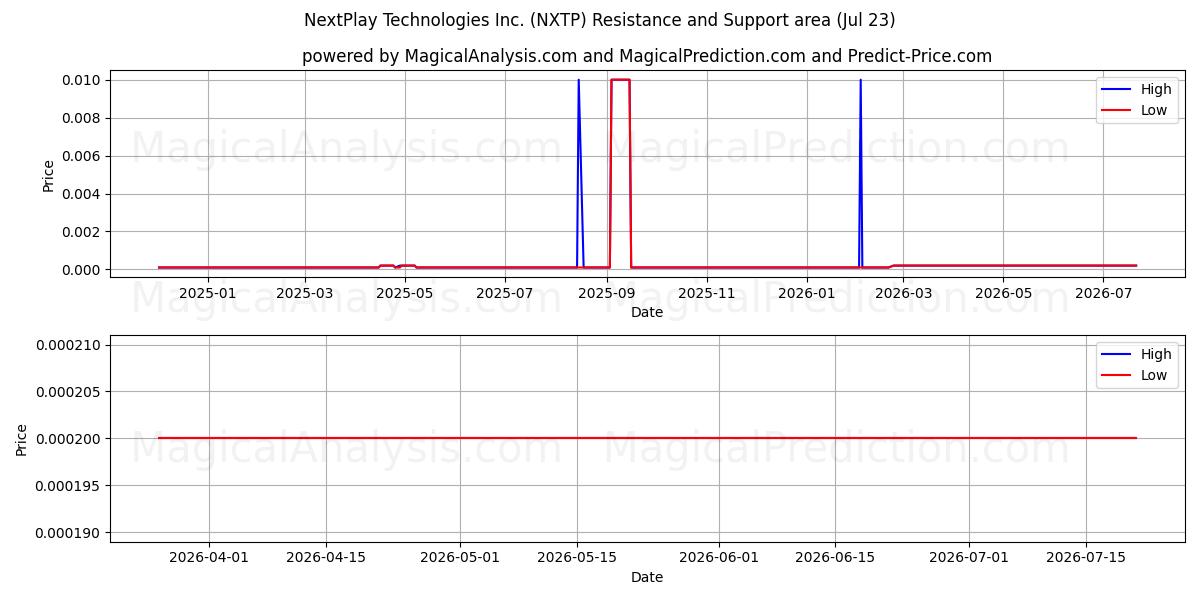Click the 0.006 price tick label

[x=80, y=156]
